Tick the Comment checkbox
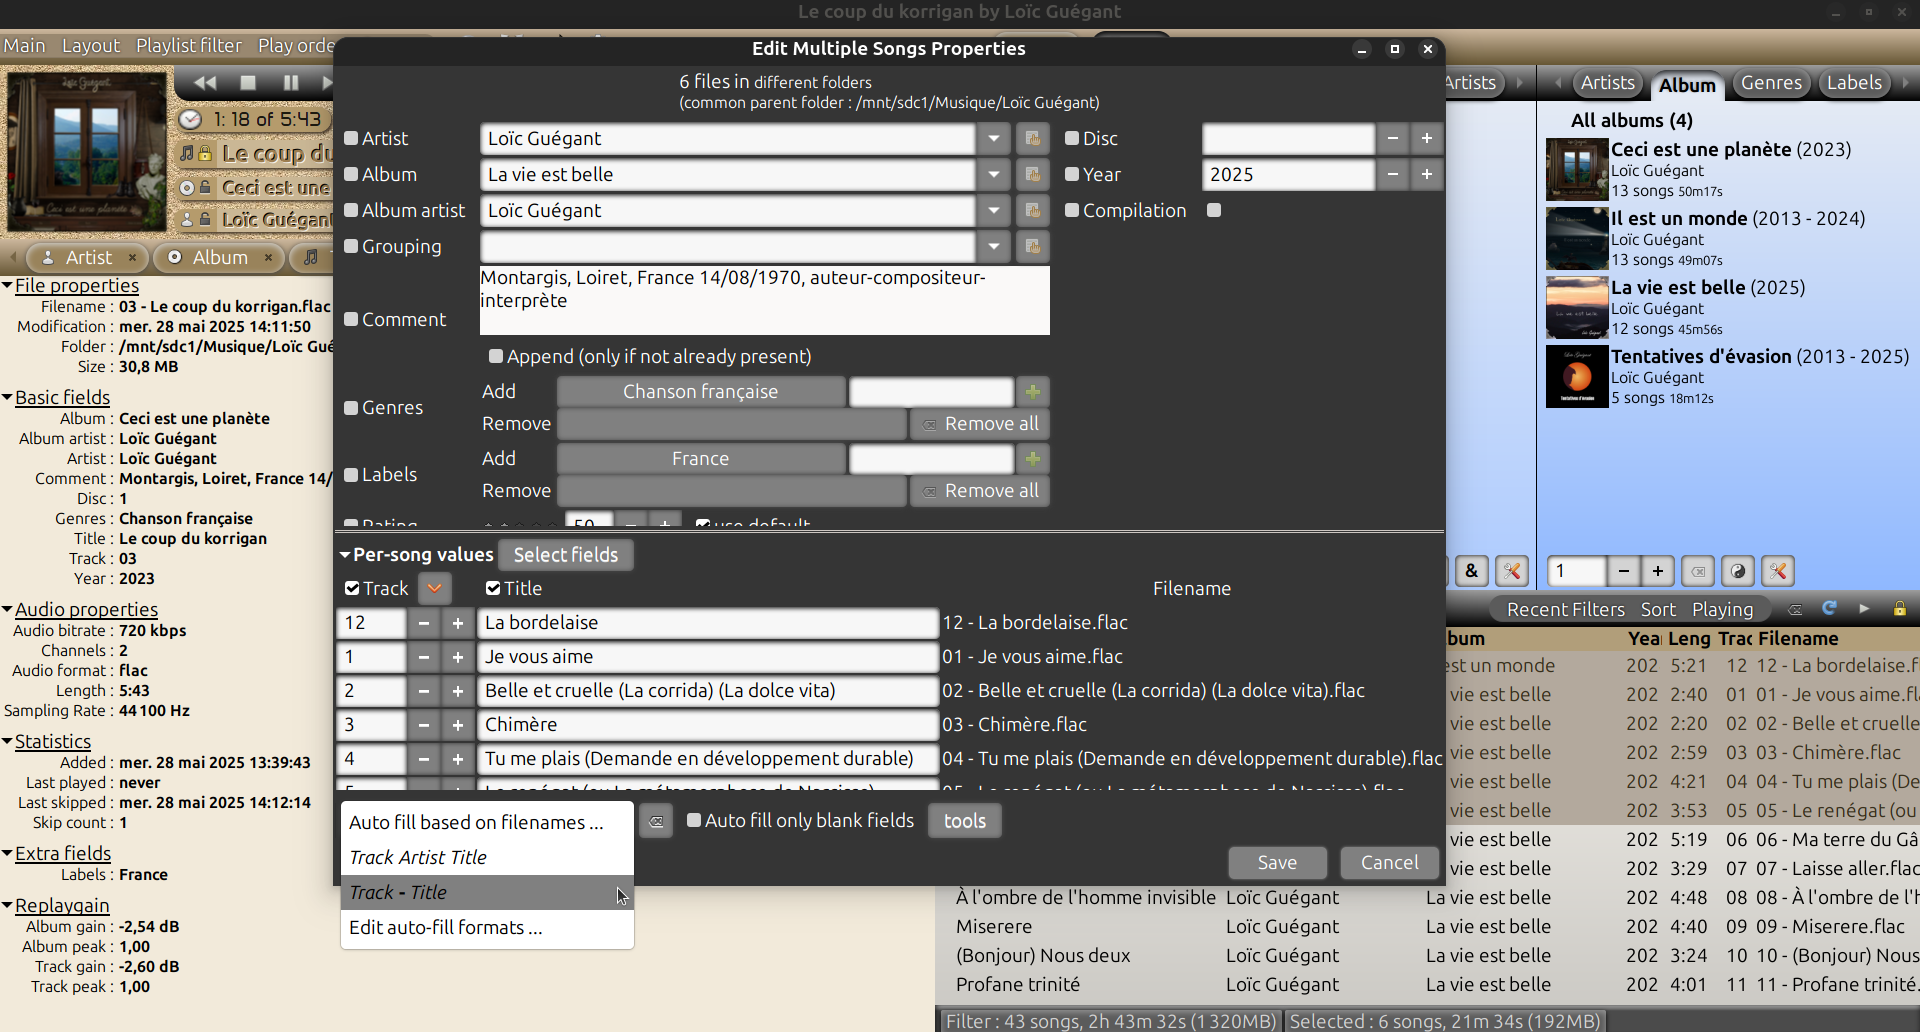Screen dimensions: 1920x1032 coord(351,319)
